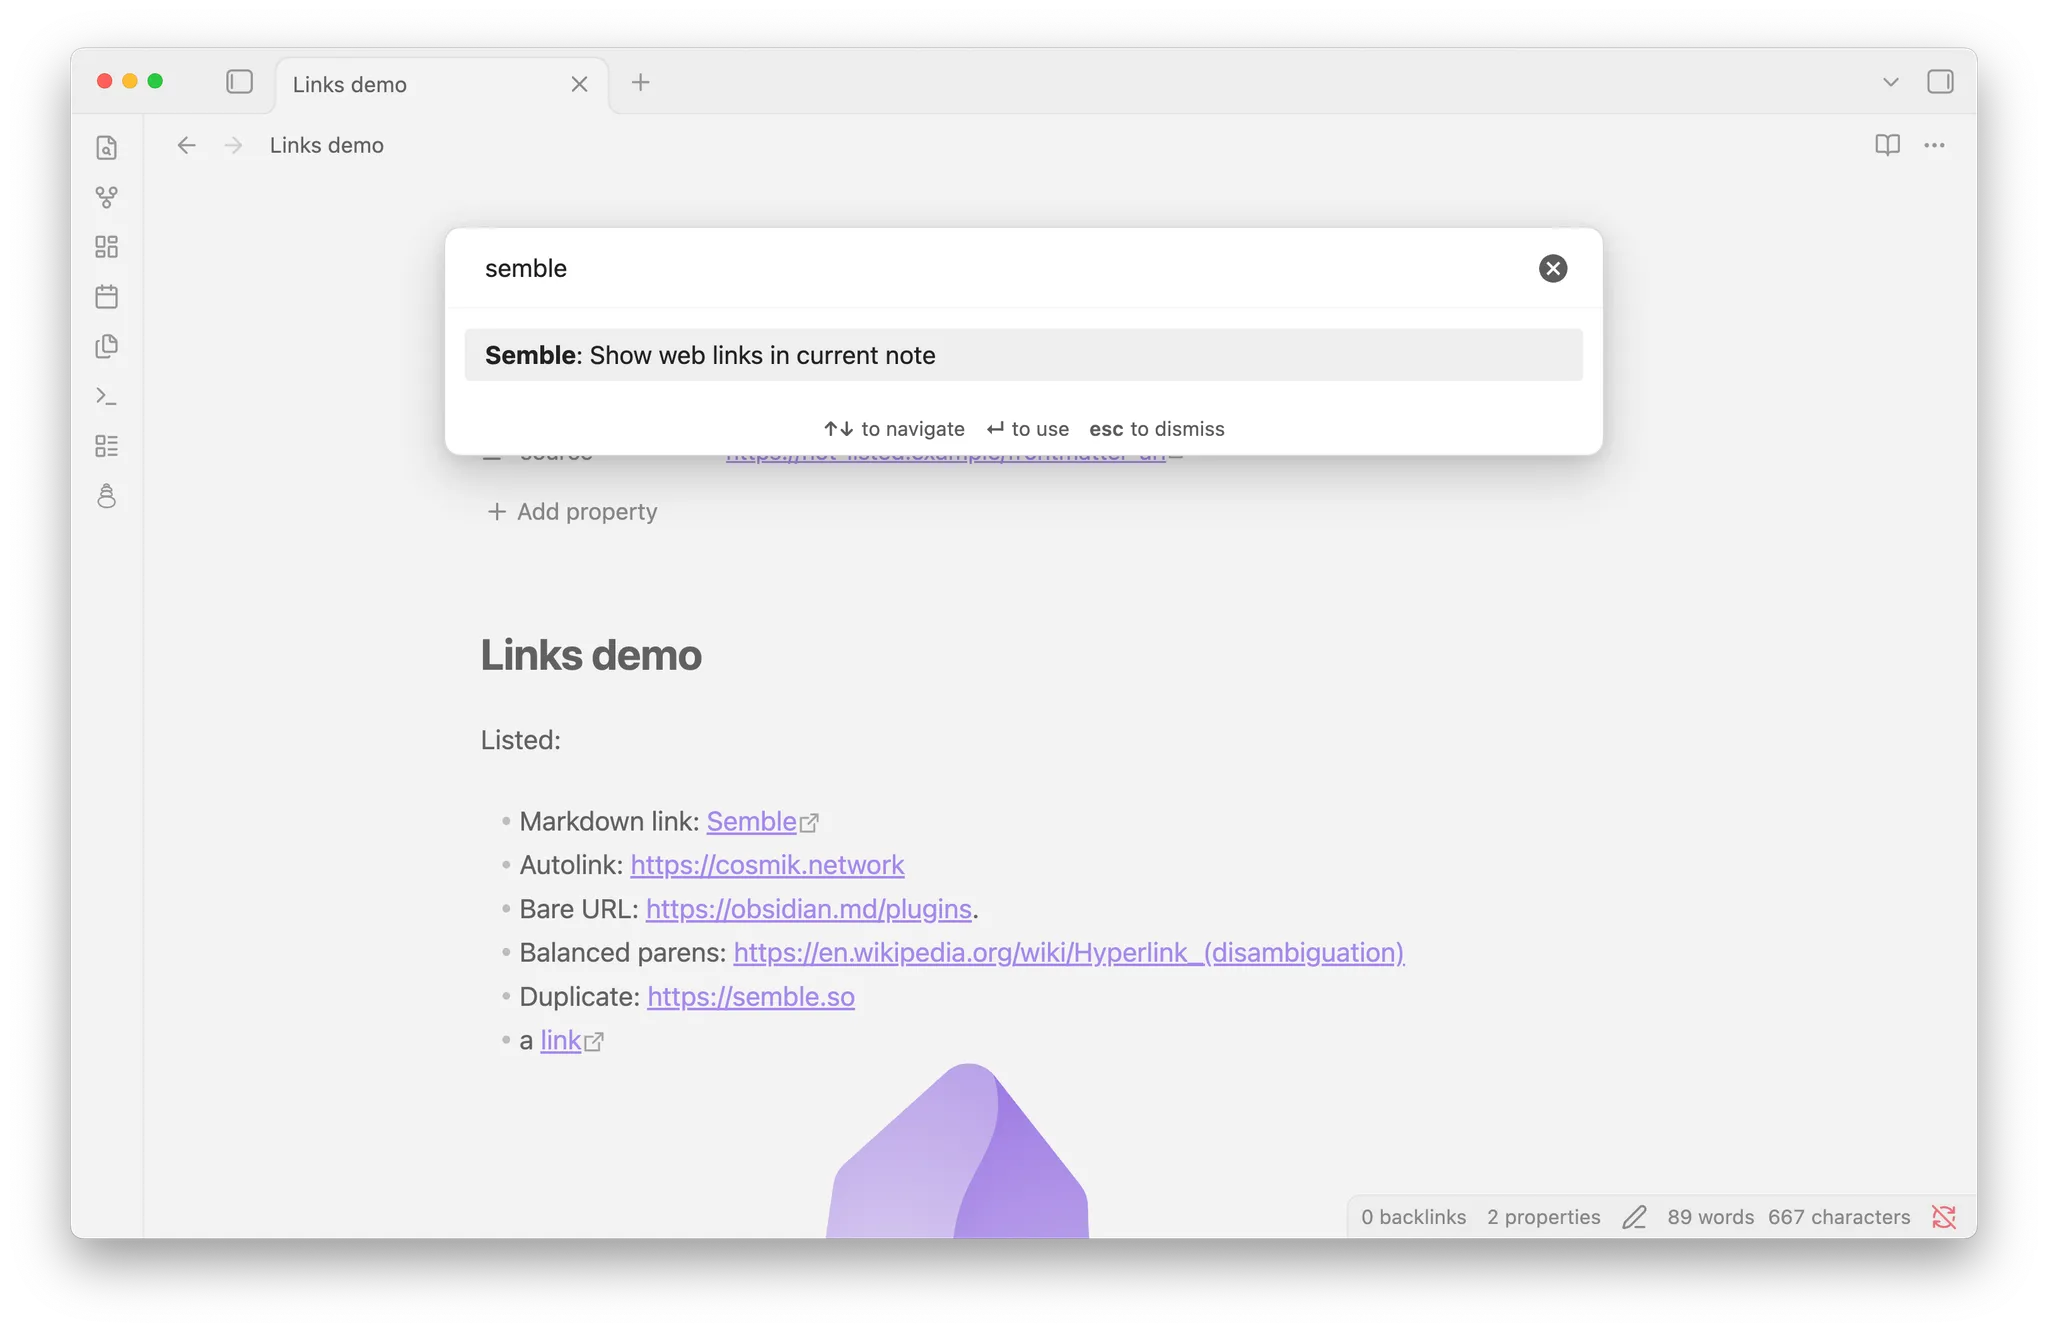This screenshot has height=1332, width=2048.
Task: Click Add property button
Action: [x=572, y=512]
